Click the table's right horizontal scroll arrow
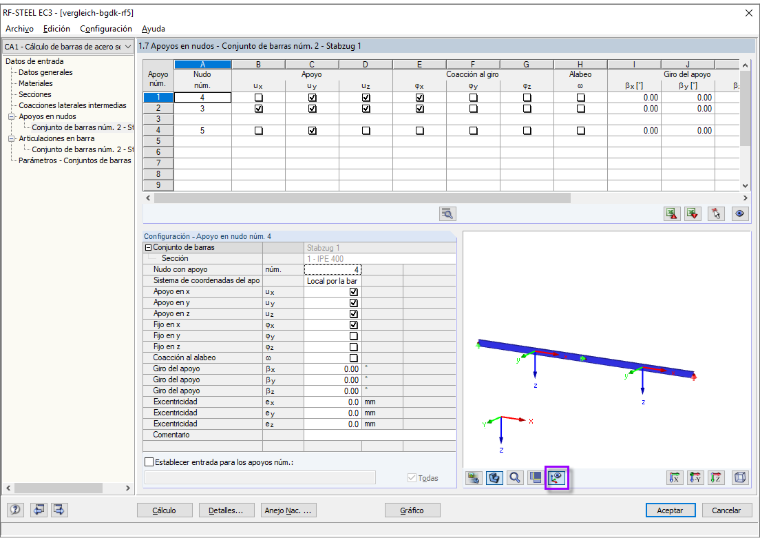The image size is (760, 541). point(745,198)
